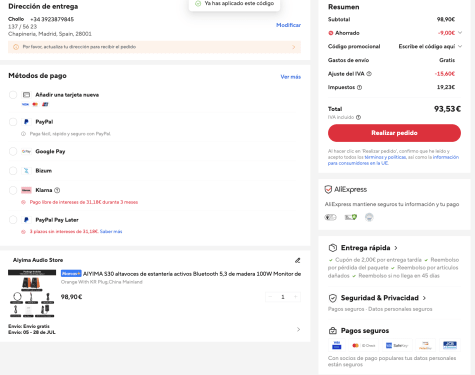The width and height of the screenshot is (475, 375).
Task: Click the Visa secure payment logo
Action: [337, 345]
